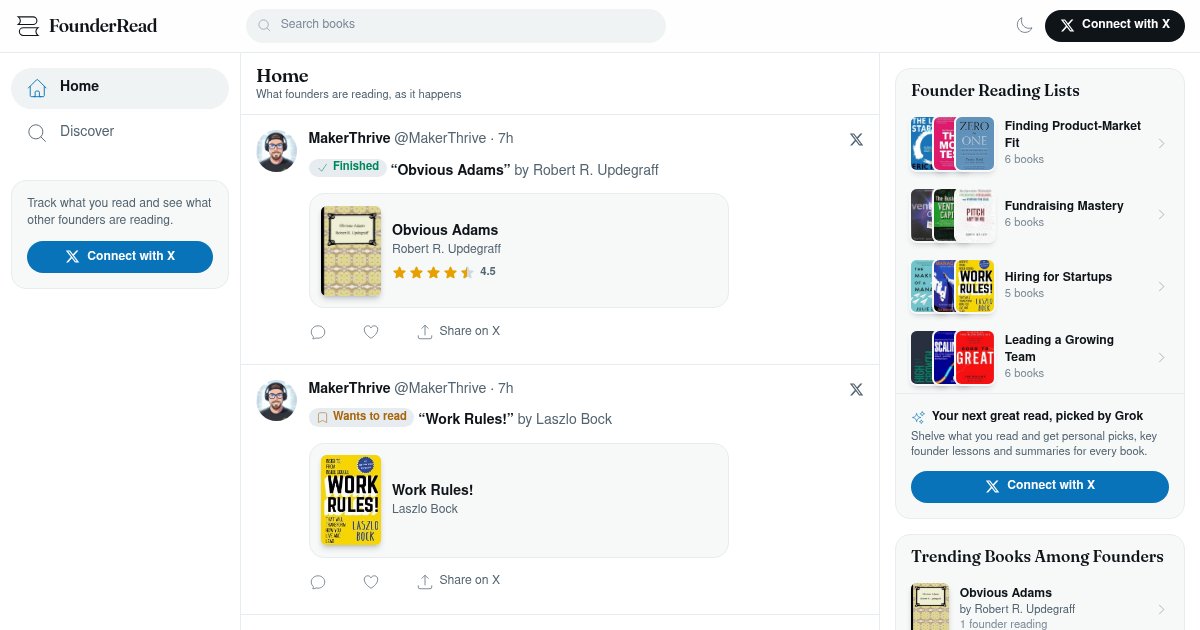Image resolution: width=1200 pixels, height=630 pixels.
Task: Click the Wants to read badge
Action: point(361,417)
